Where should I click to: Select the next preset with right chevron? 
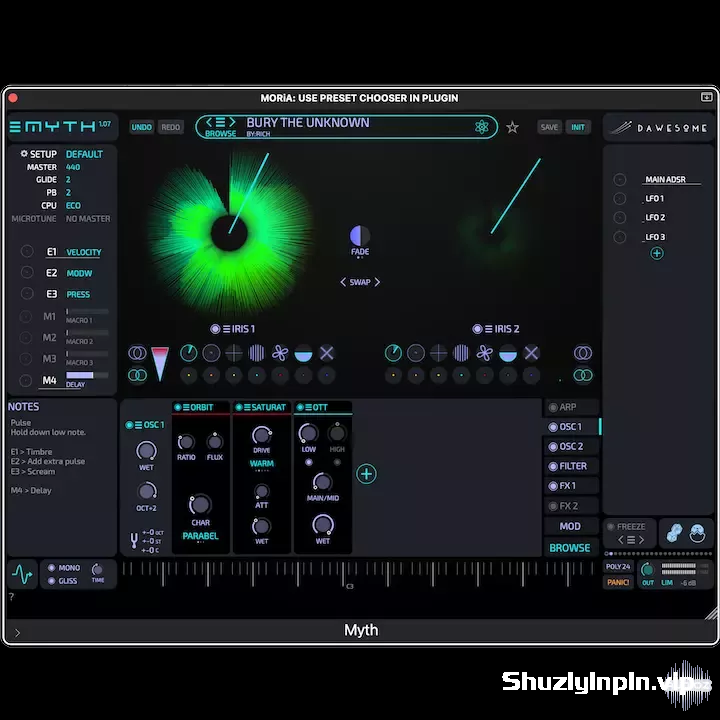tap(232, 122)
